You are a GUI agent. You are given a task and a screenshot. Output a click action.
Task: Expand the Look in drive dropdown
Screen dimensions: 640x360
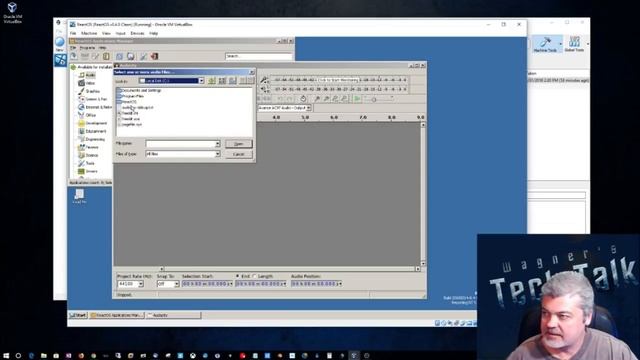202,81
